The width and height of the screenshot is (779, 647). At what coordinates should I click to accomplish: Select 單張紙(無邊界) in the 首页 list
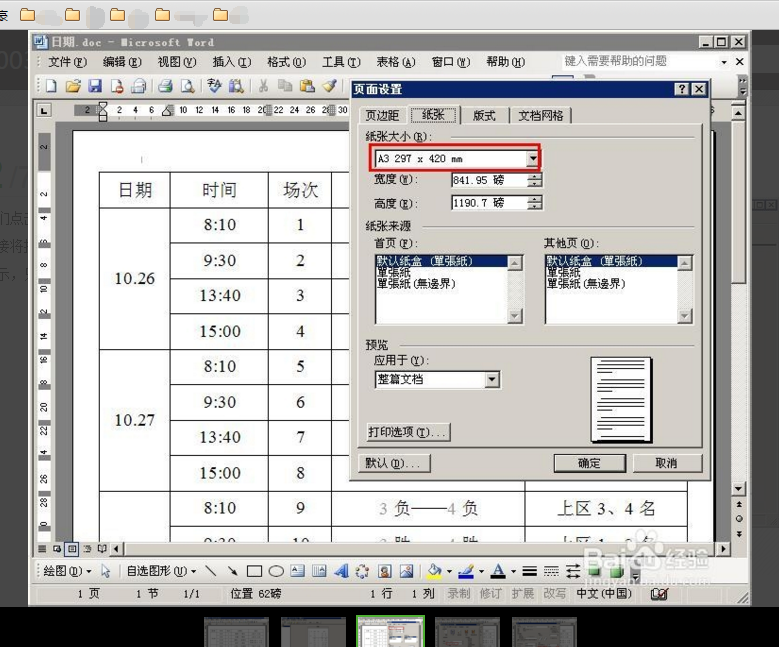click(415, 284)
